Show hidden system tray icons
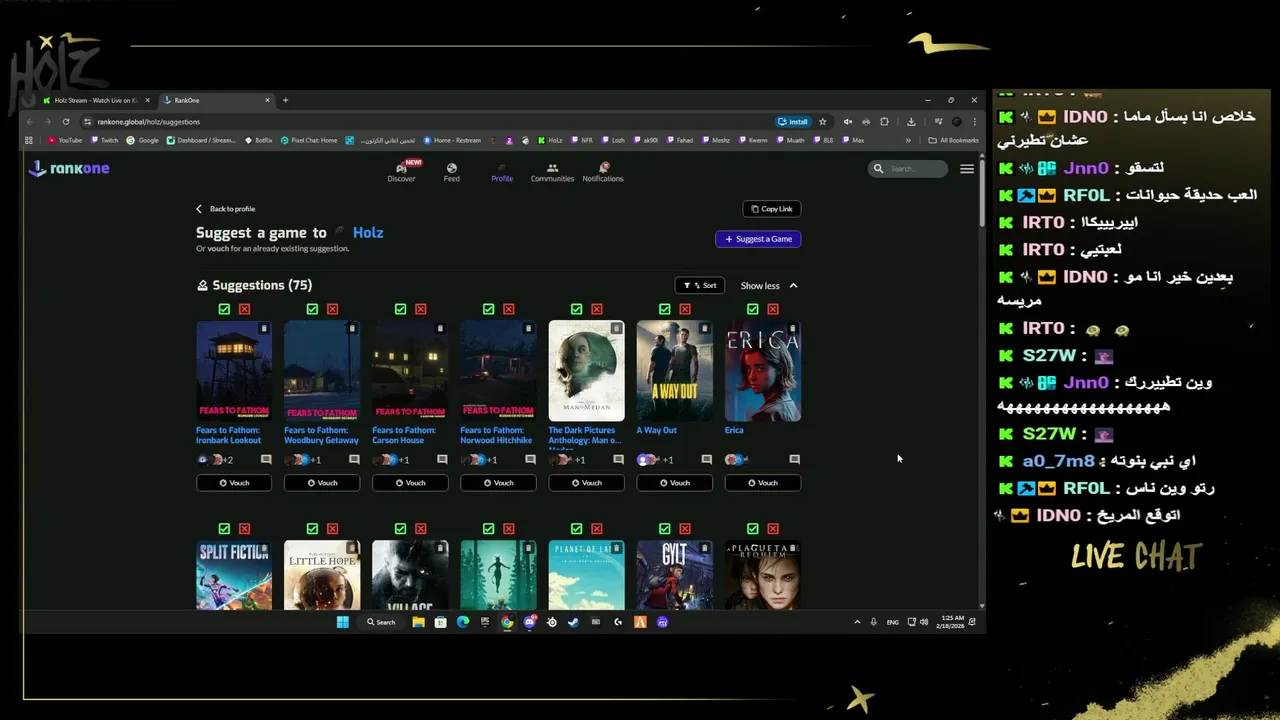1280x720 pixels. (857, 622)
